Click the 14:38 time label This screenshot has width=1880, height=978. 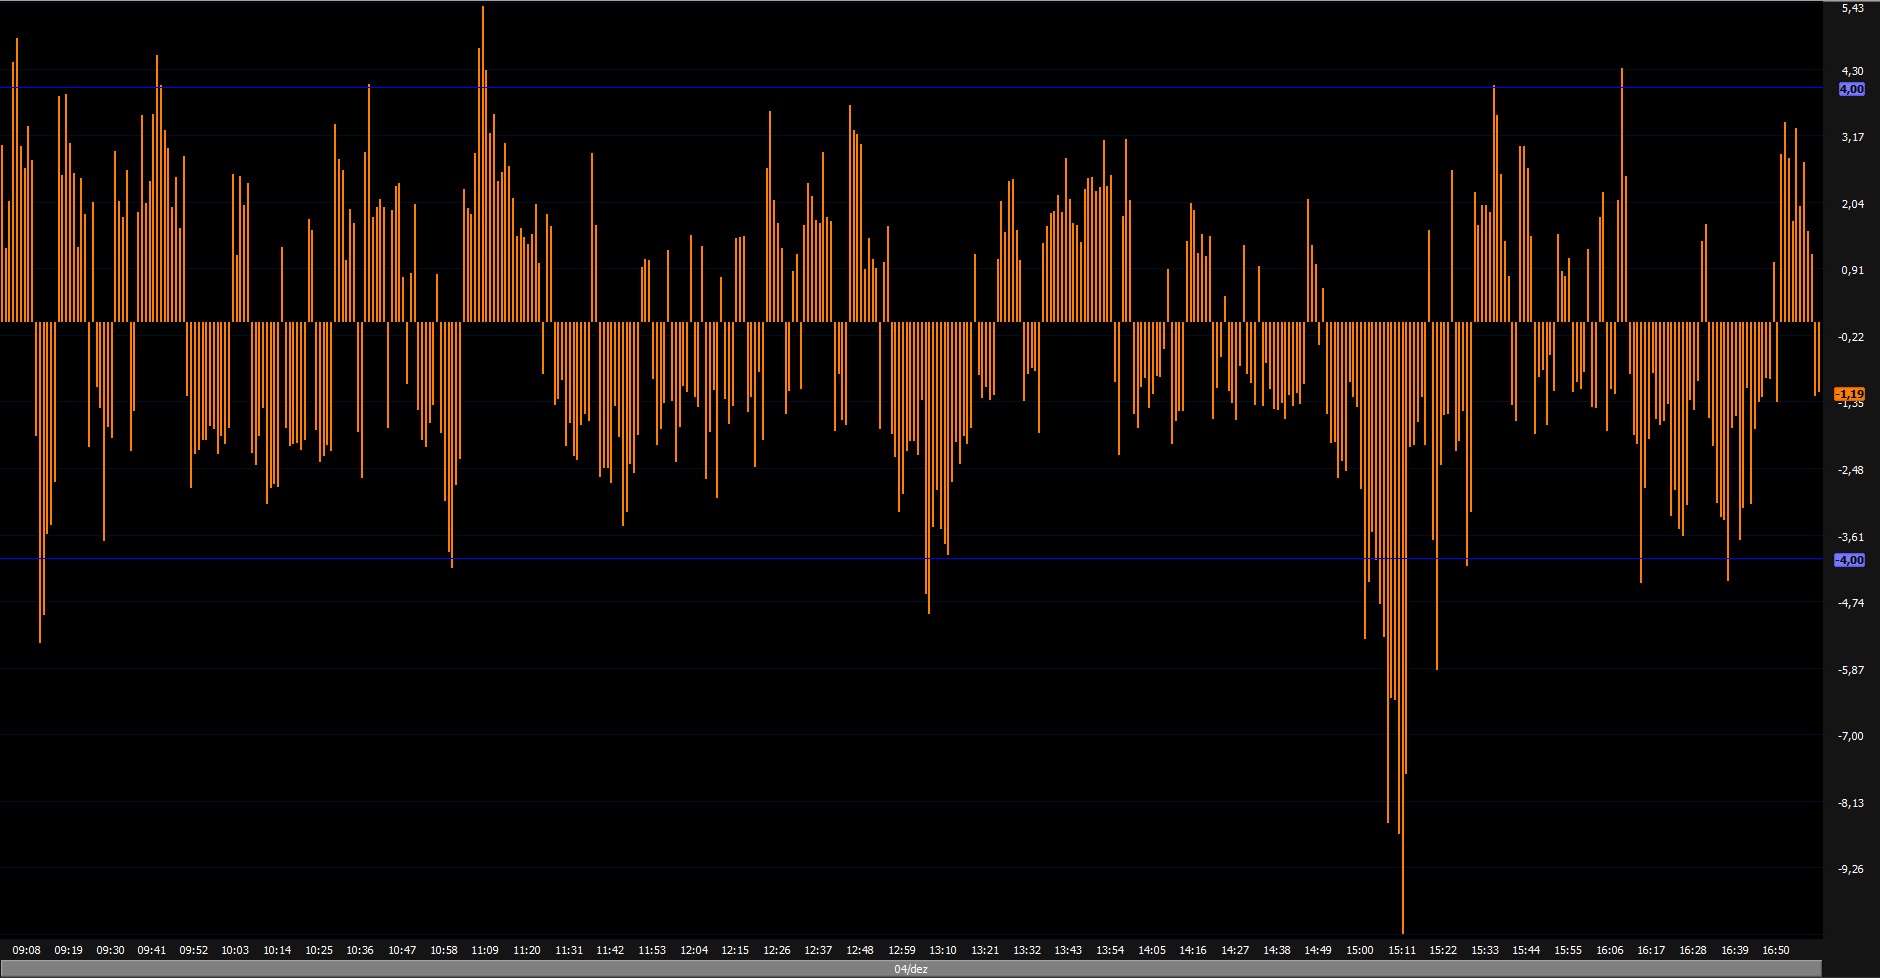(1277, 950)
